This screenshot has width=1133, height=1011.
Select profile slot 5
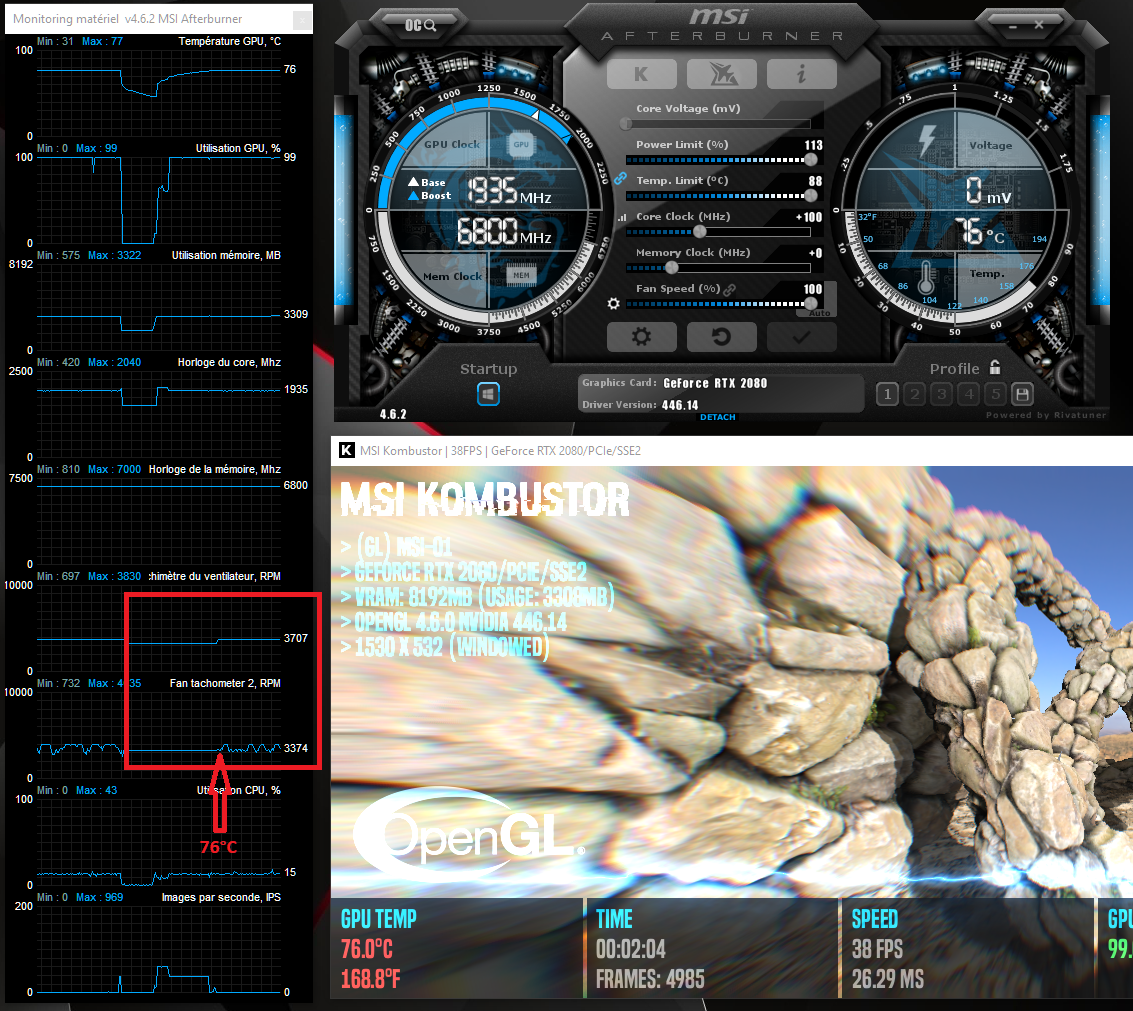pyautogui.click(x=996, y=394)
